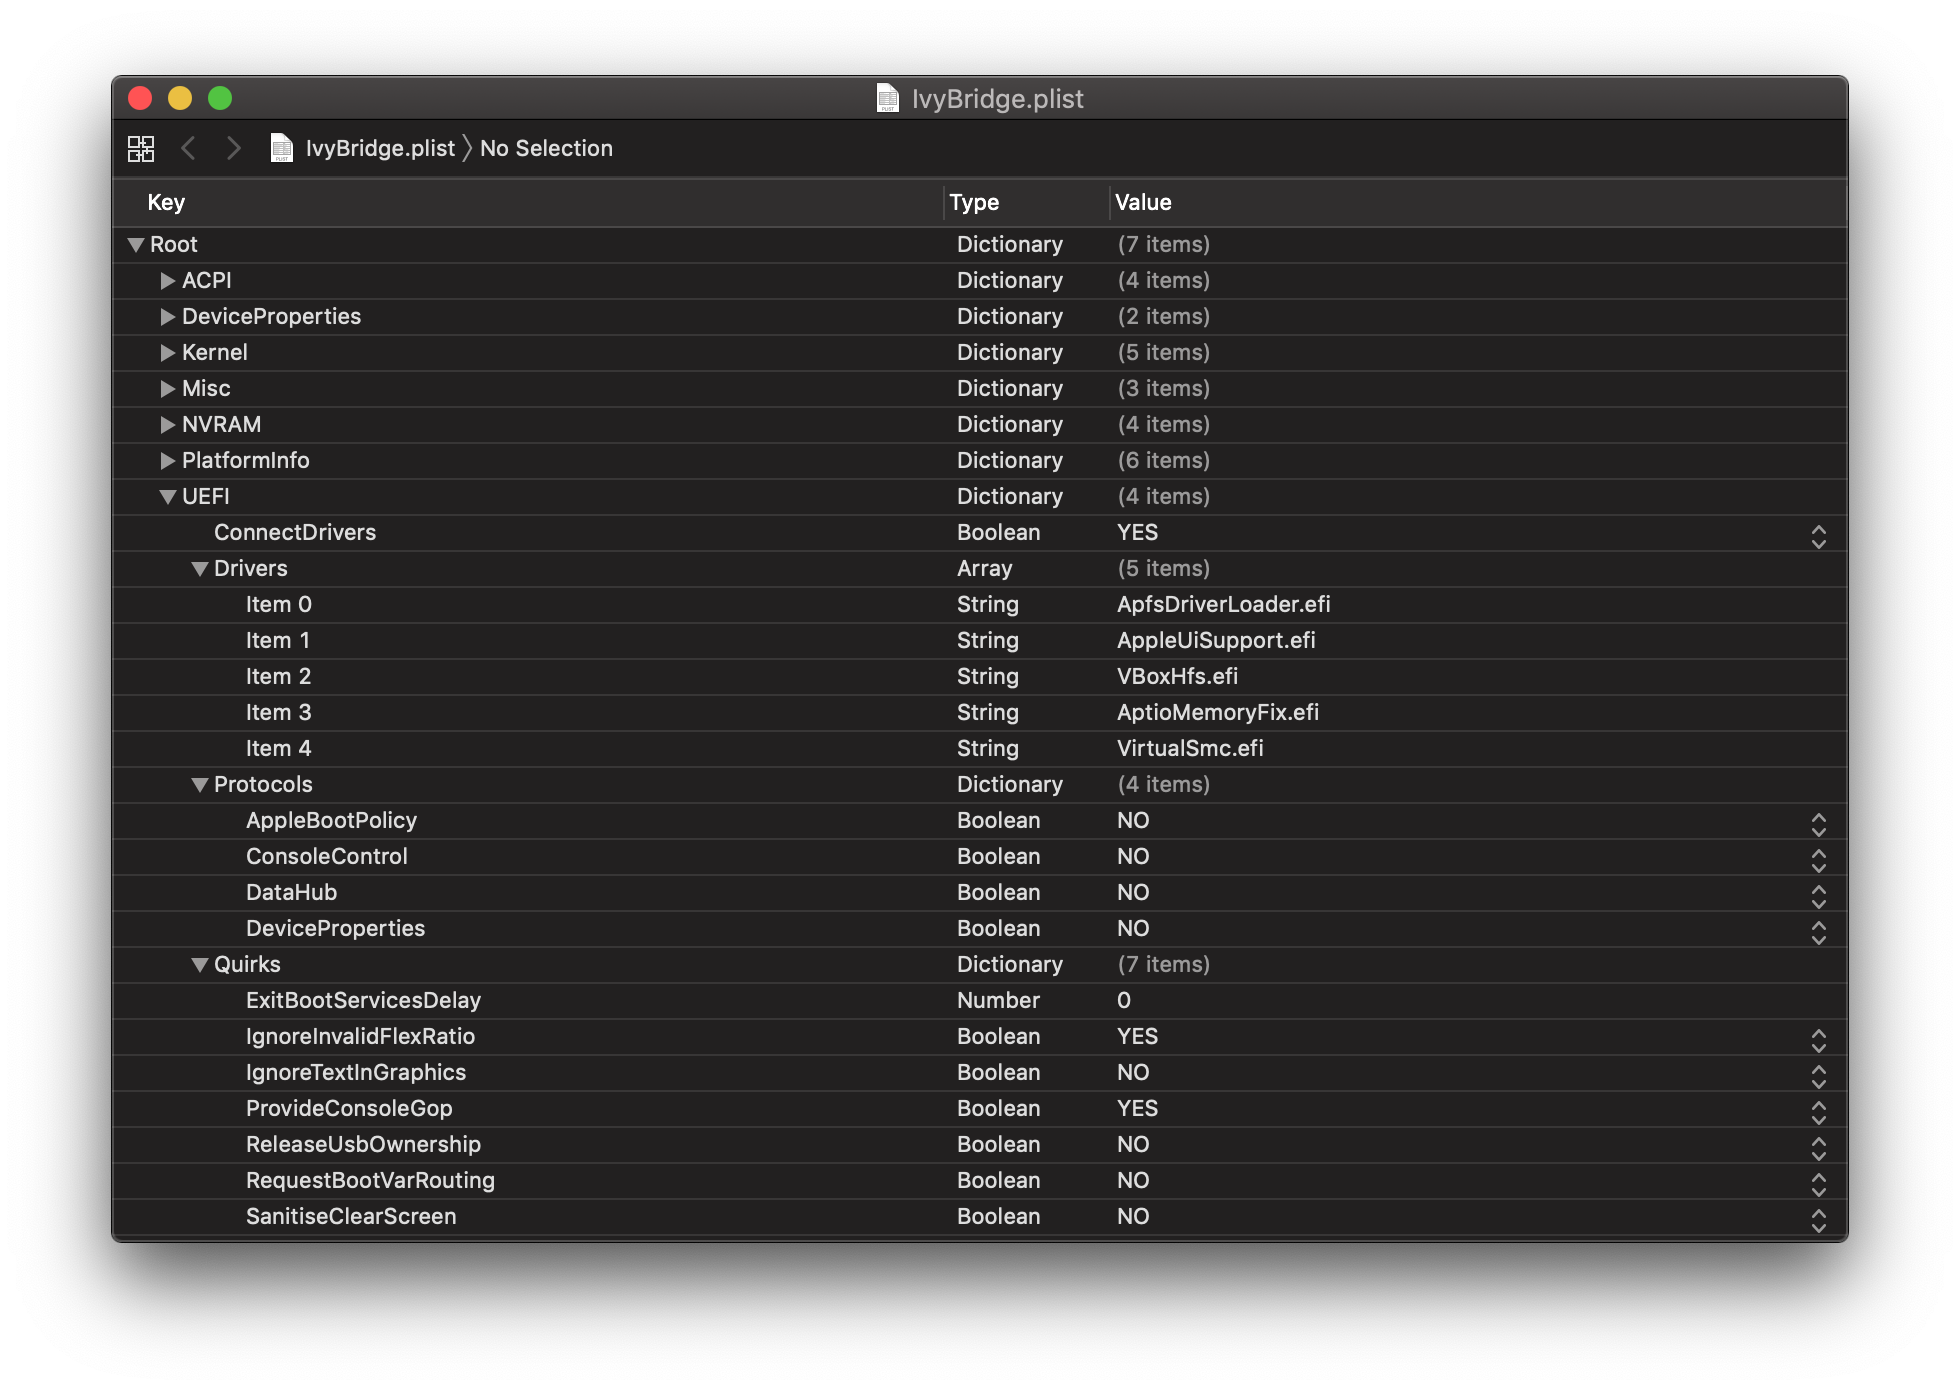The image size is (1960, 1390).
Task: Zoom the window with the green button
Action: pyautogui.click(x=220, y=98)
